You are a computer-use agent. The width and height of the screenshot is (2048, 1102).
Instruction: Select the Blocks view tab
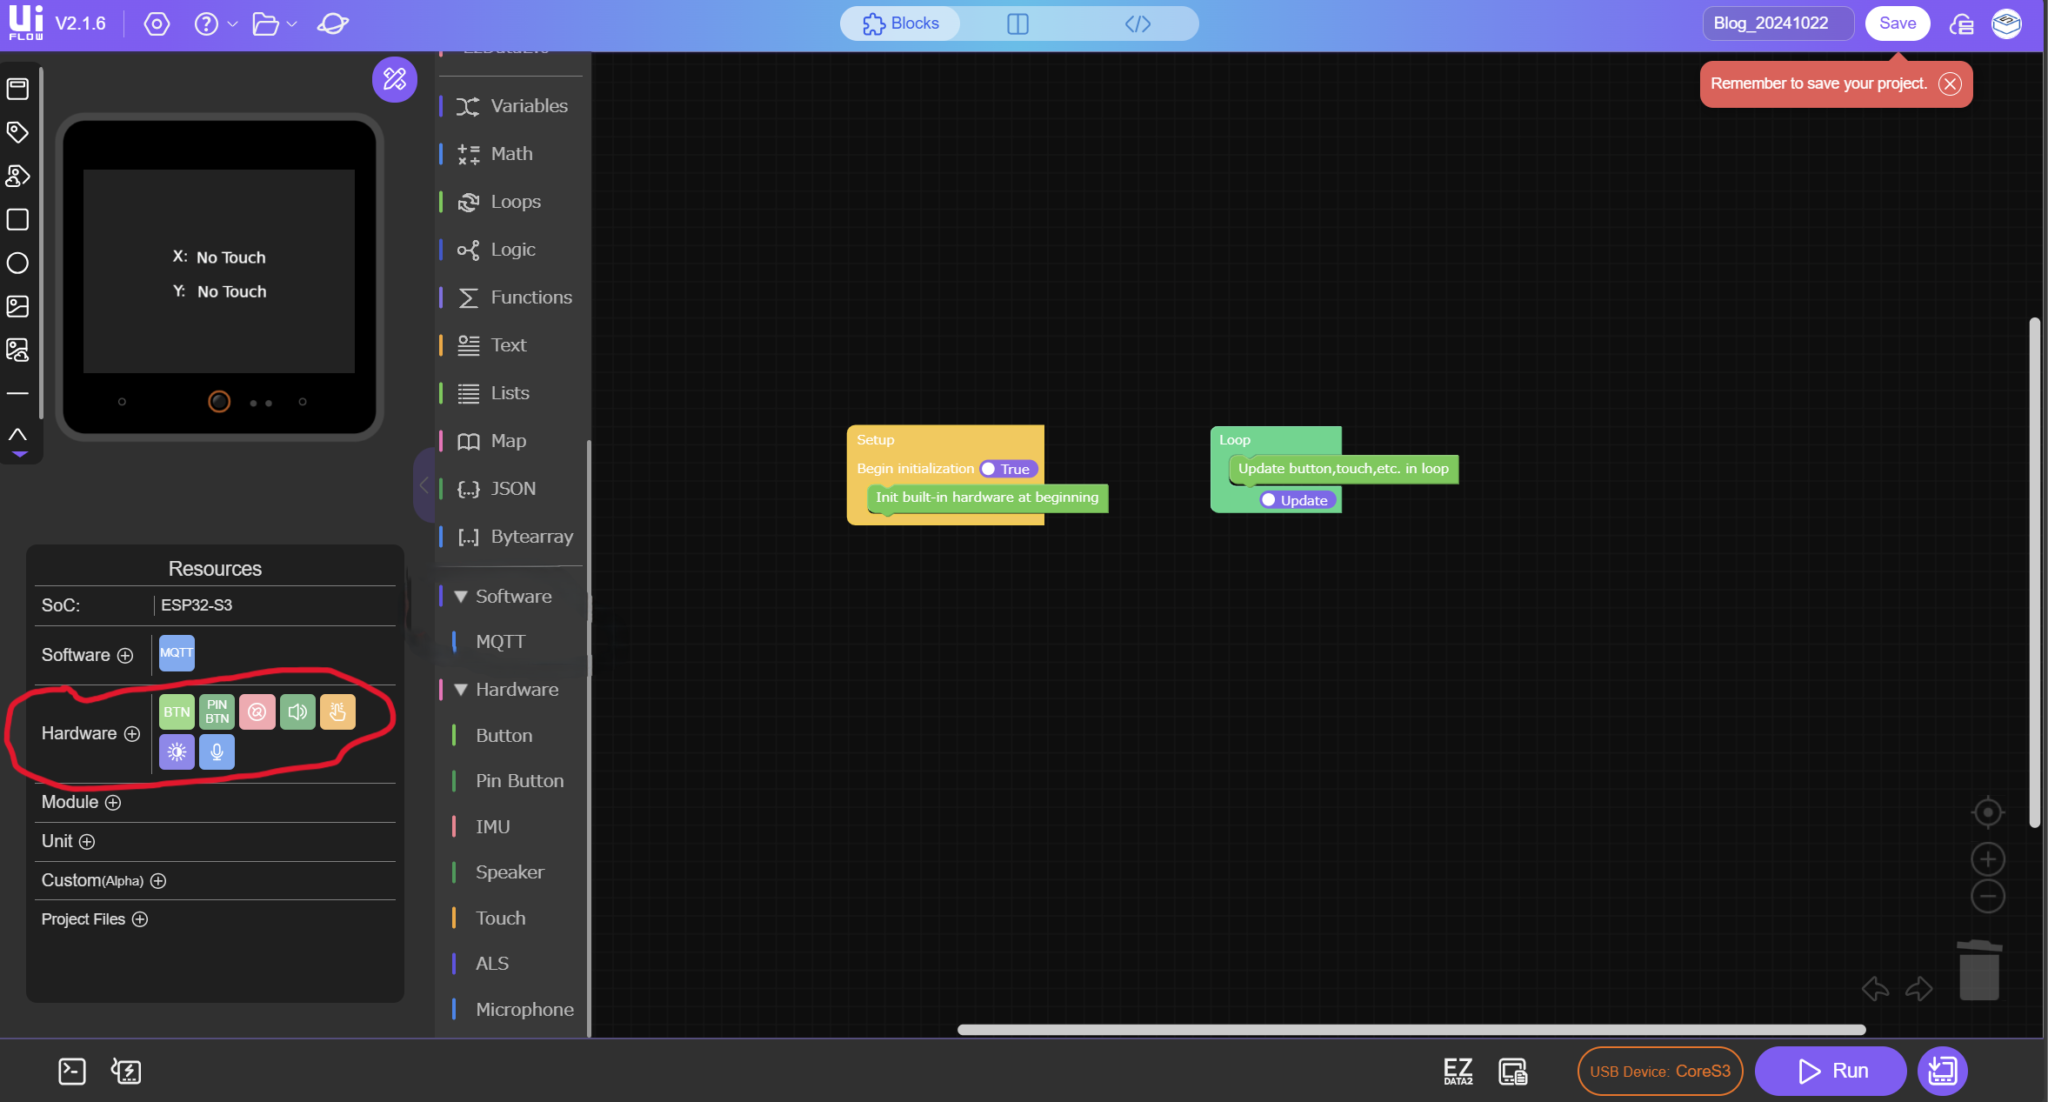(898, 23)
